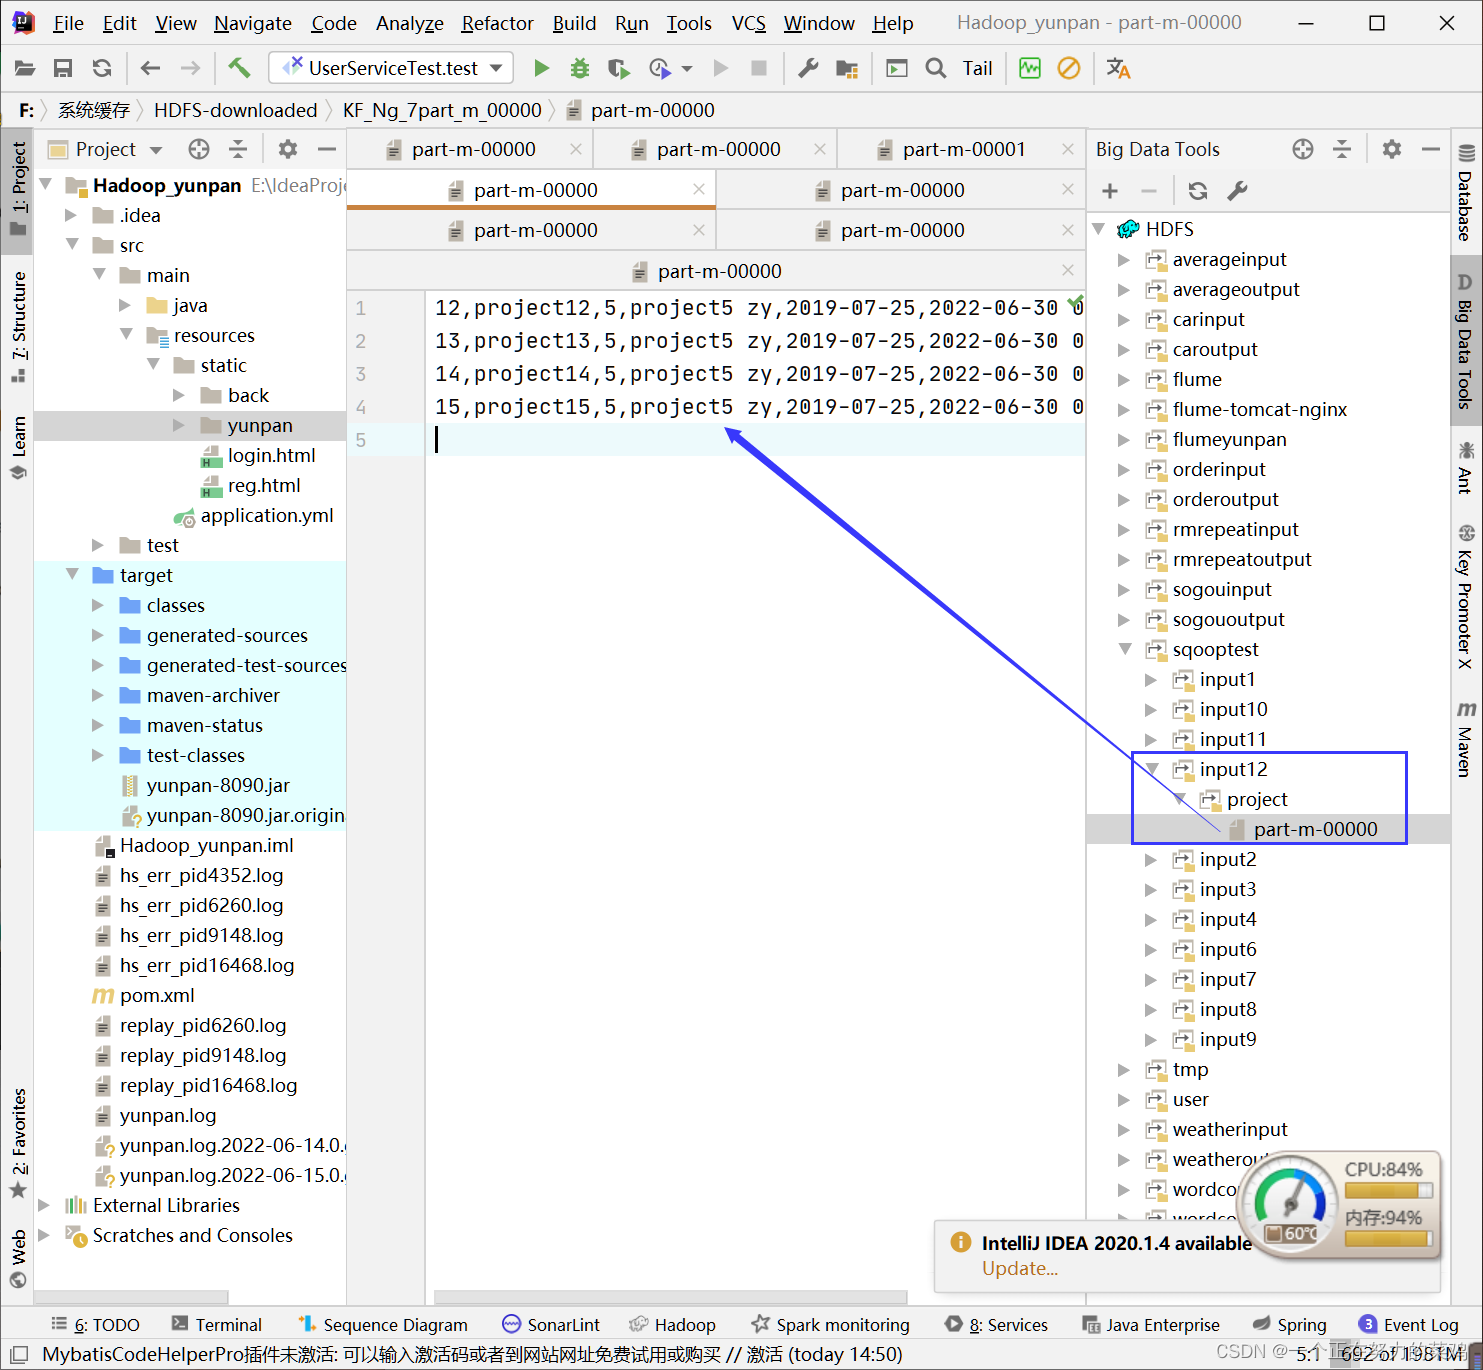Viewport: 1483px width, 1370px height.
Task: Open the Project view selector dropdown
Action: tap(106, 149)
